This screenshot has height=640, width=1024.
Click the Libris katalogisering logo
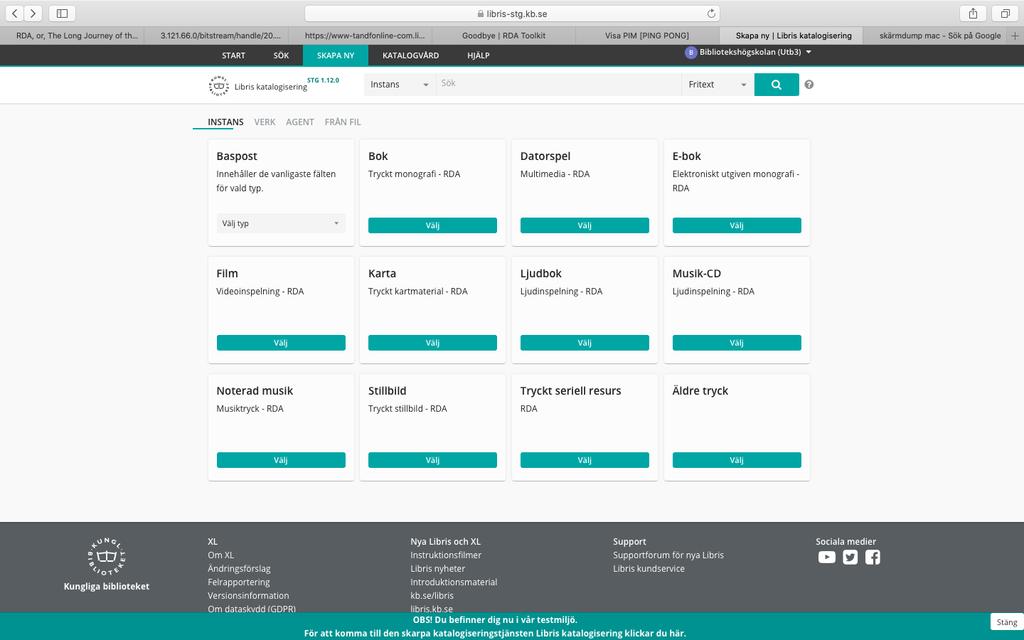[x=257, y=86]
